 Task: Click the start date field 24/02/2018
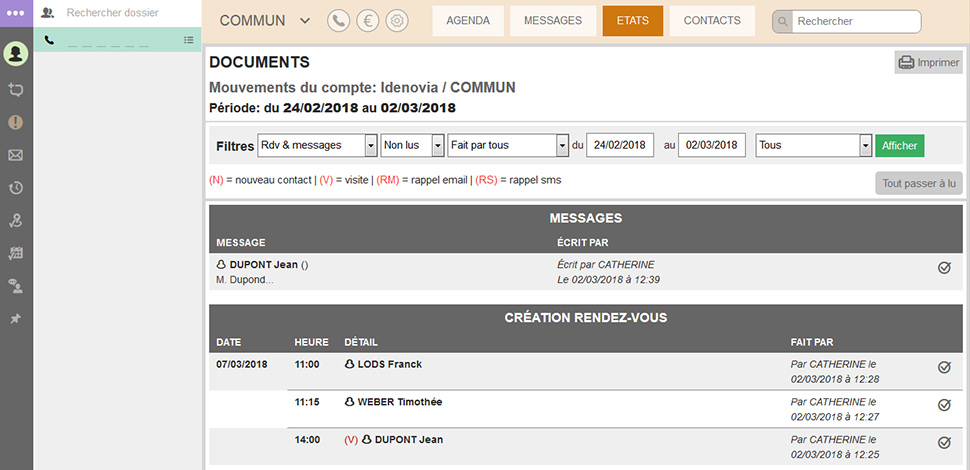click(x=620, y=145)
